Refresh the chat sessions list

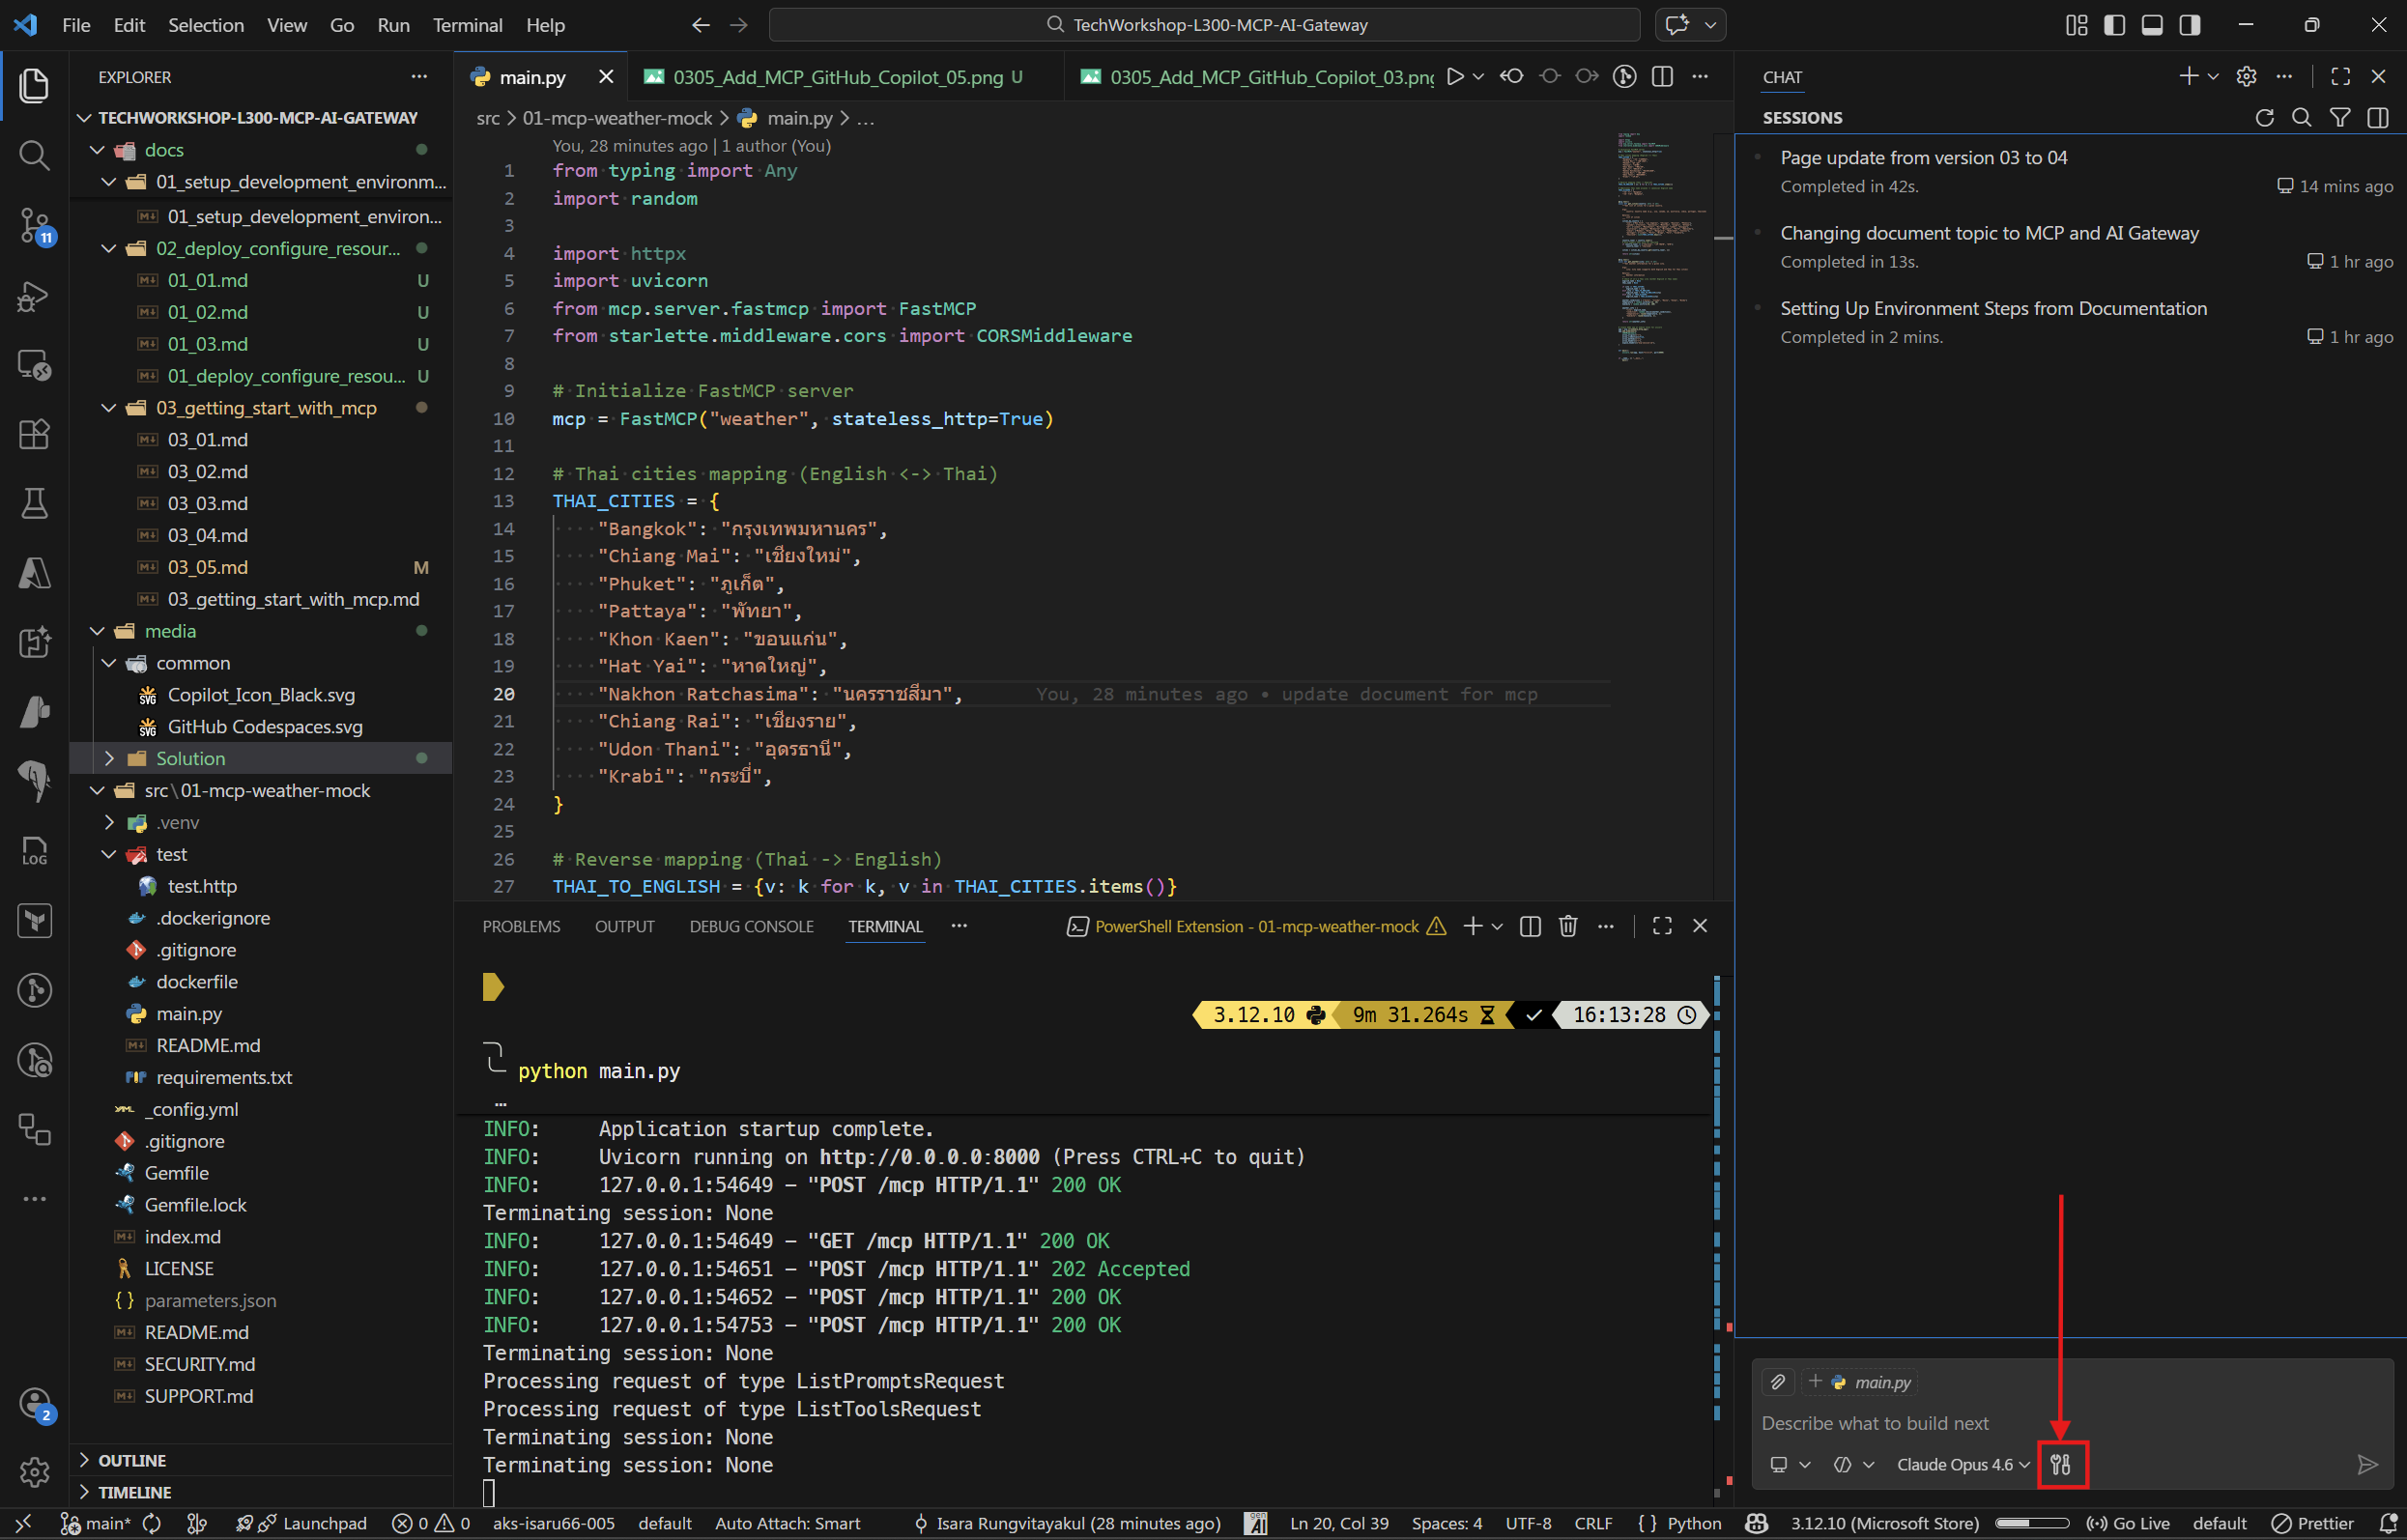(2265, 118)
